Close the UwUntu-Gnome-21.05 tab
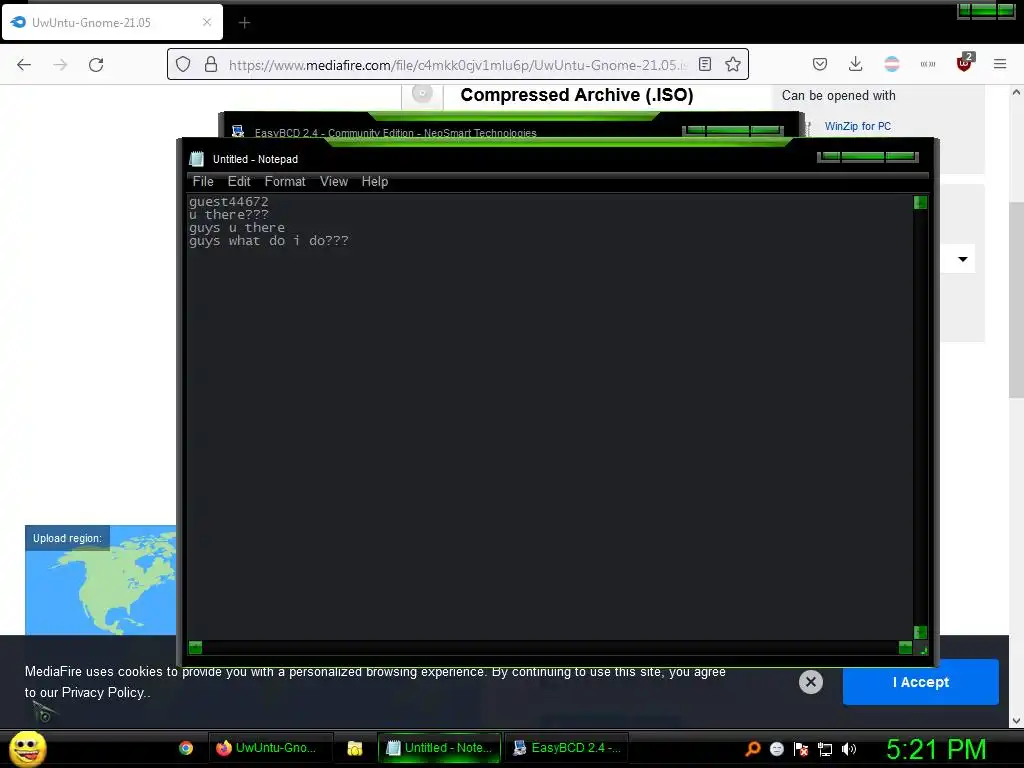The image size is (1024, 768). click(207, 22)
